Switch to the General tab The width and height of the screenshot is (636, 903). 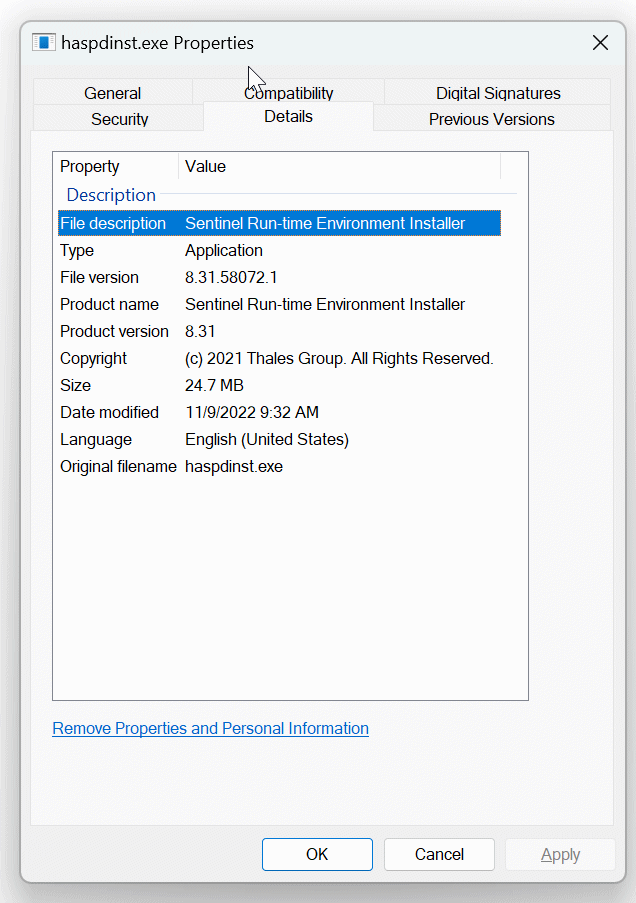click(112, 93)
